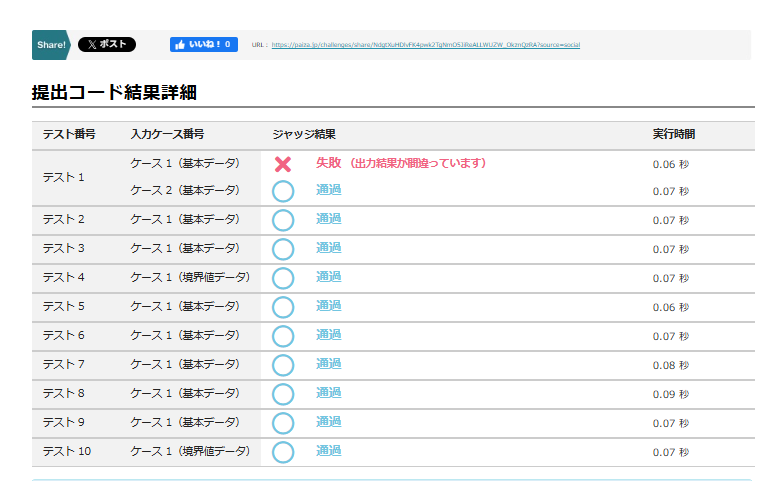Open the 通過 link for Test 5
Image resolution: width=763 pixels, height=481 pixels.
pyautogui.click(x=329, y=306)
